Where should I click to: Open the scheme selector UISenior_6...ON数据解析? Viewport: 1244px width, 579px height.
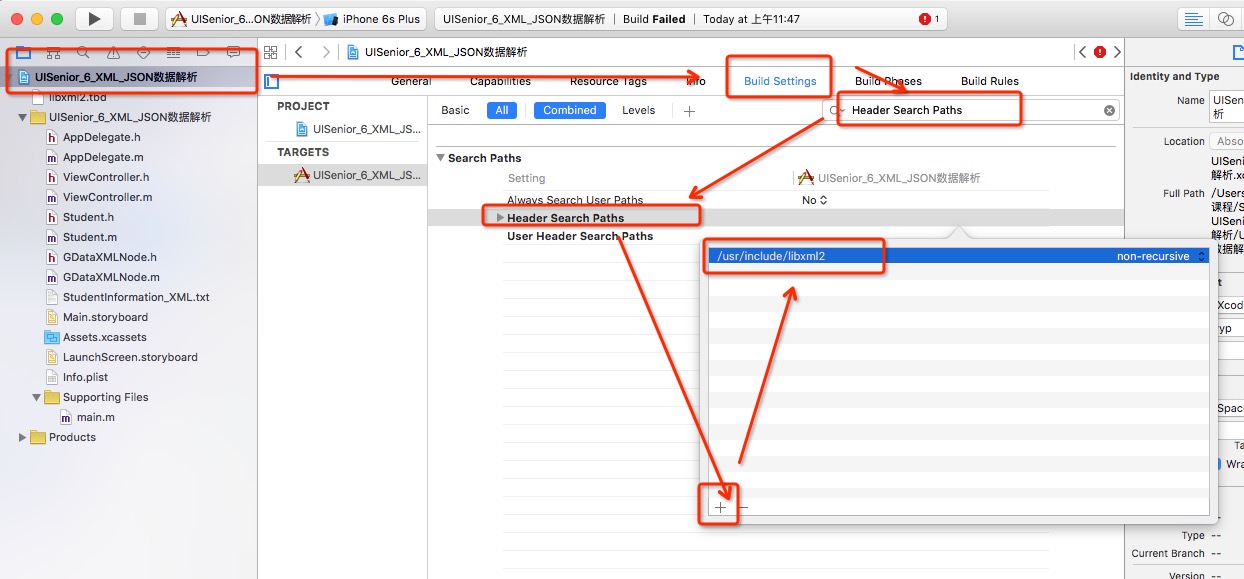click(241, 19)
